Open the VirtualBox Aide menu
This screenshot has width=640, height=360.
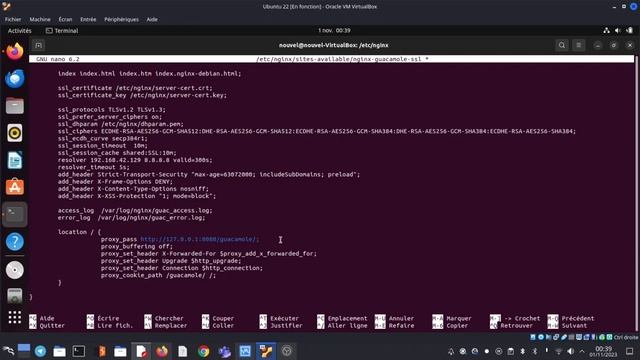coord(152,19)
